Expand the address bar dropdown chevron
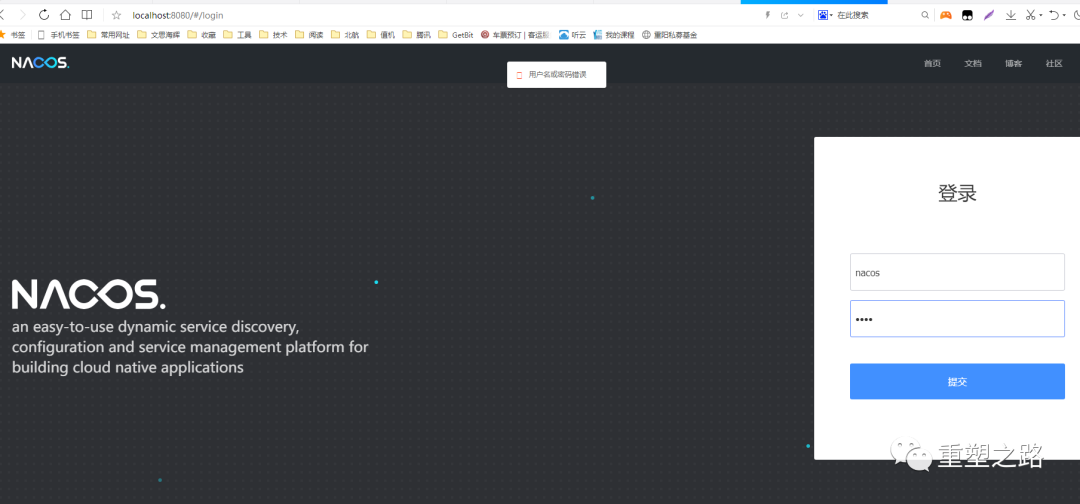Image resolution: width=1080 pixels, height=504 pixels. pos(800,14)
